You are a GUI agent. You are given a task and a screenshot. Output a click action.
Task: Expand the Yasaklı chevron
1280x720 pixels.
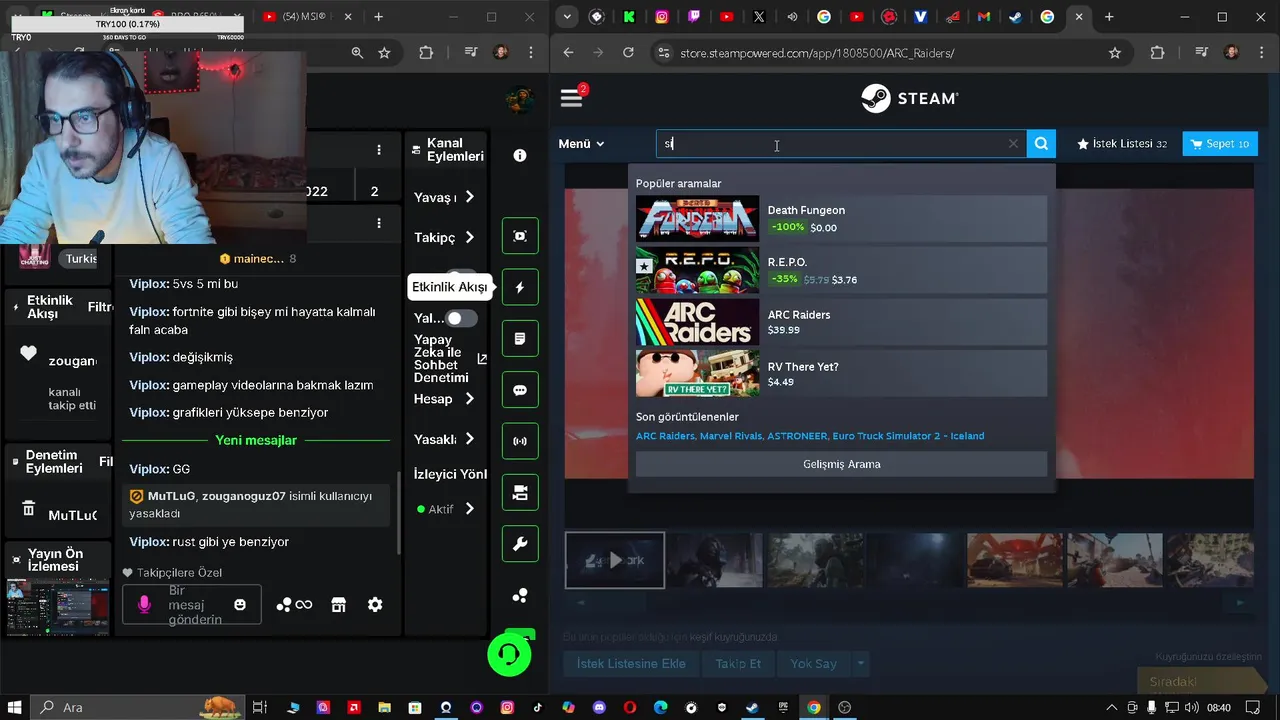coord(469,439)
